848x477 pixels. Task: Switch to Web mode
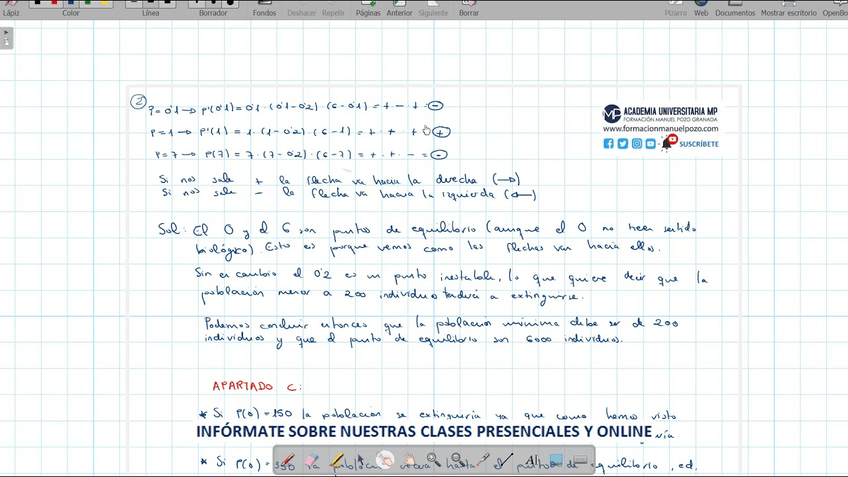(x=701, y=8)
